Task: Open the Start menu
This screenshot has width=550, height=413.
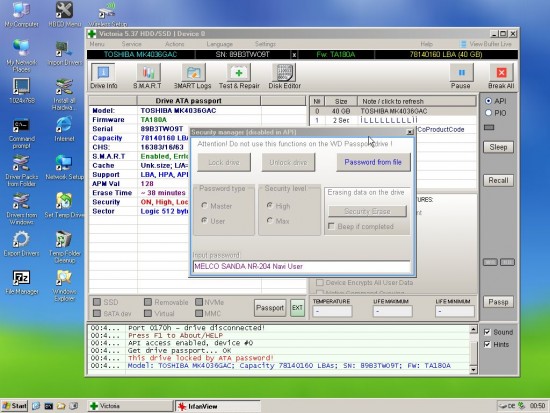Action: click(x=15, y=406)
